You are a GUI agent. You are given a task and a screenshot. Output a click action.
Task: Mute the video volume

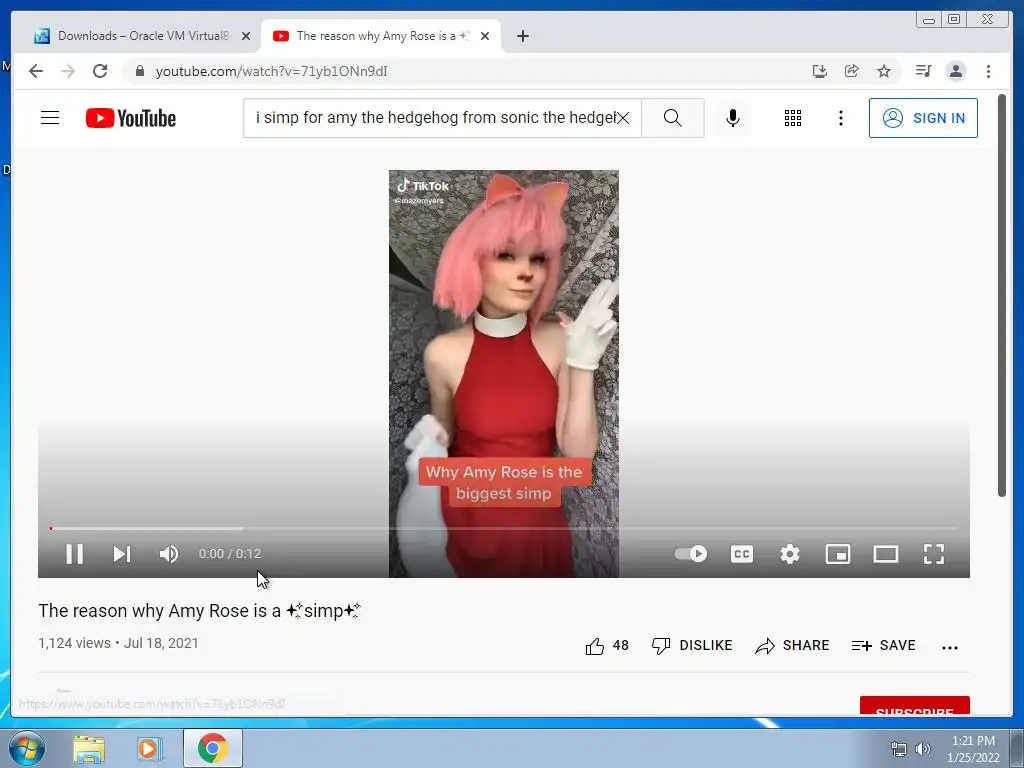(x=168, y=554)
